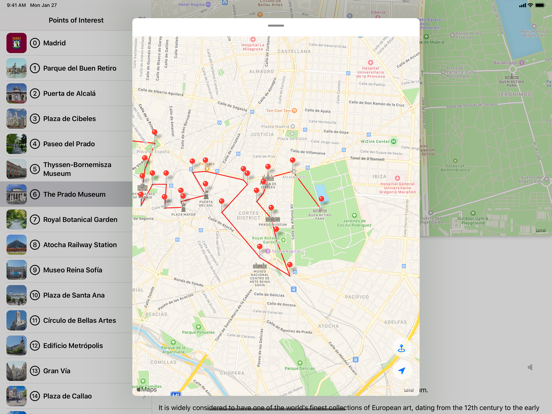Tap the number 12 circle badge
Viewport: 552px width, 414px height.
click(x=34, y=345)
